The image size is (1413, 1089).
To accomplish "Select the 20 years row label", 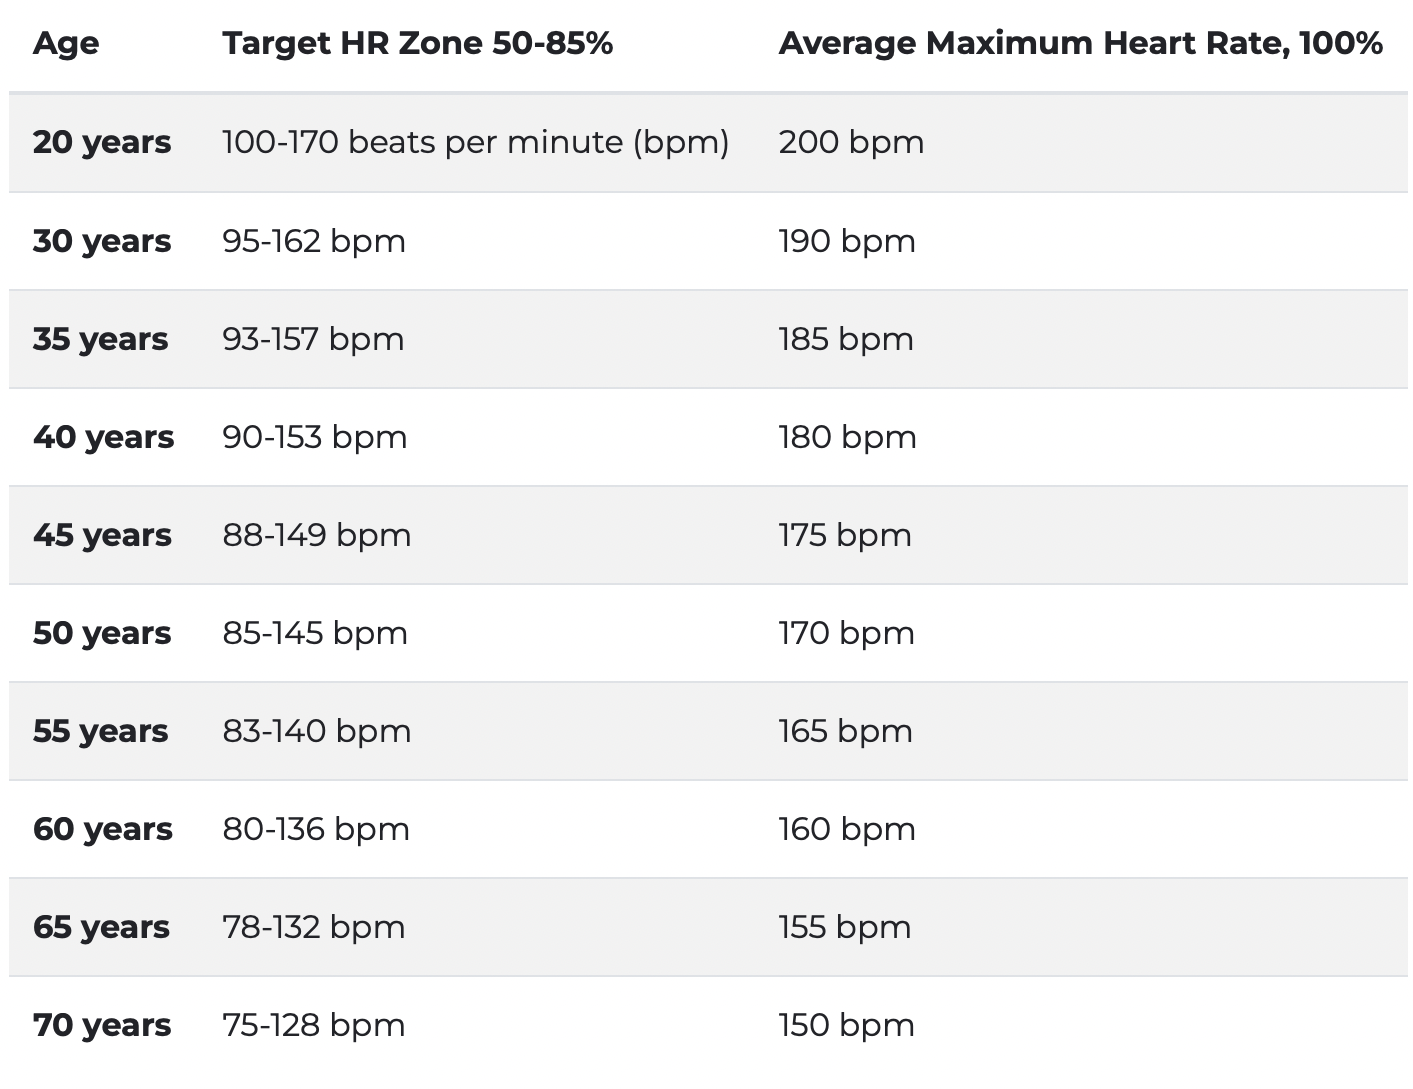I will pos(102,142).
